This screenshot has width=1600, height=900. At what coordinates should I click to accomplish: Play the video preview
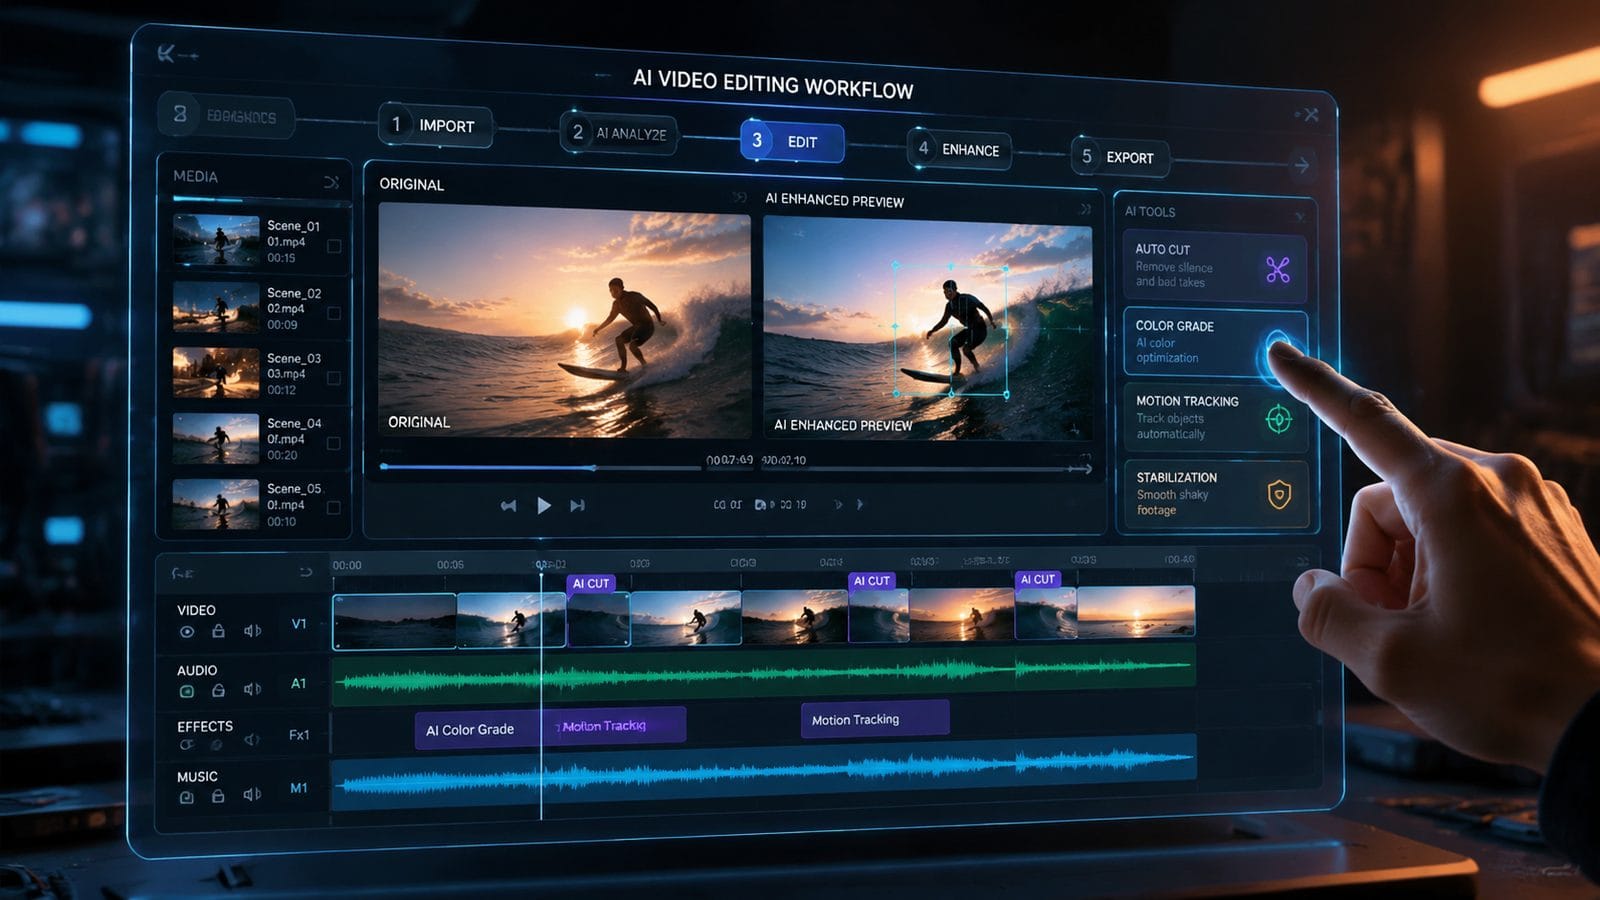(x=543, y=505)
